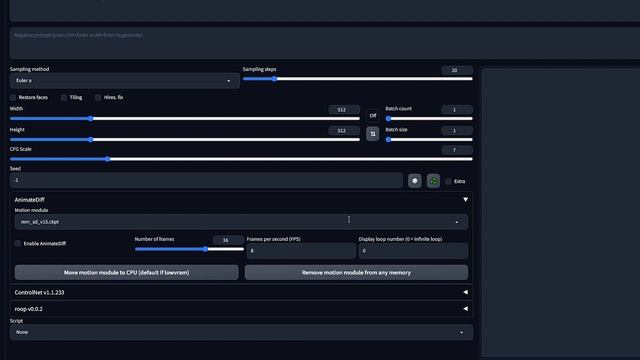This screenshot has width=640, height=360.
Task: Click the Sampling steps slider handle
Action: pos(275,79)
